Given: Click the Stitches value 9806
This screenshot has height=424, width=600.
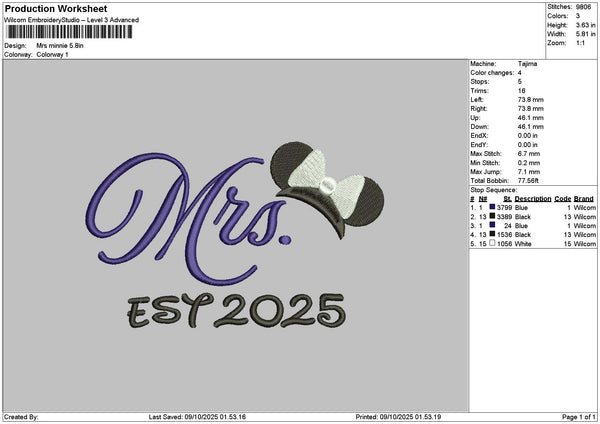Looking at the screenshot, I should tap(584, 7).
